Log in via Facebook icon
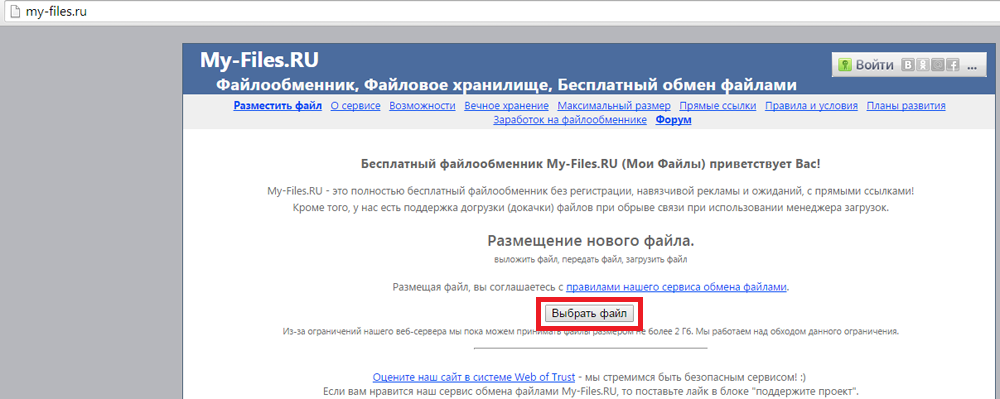 click(953, 65)
